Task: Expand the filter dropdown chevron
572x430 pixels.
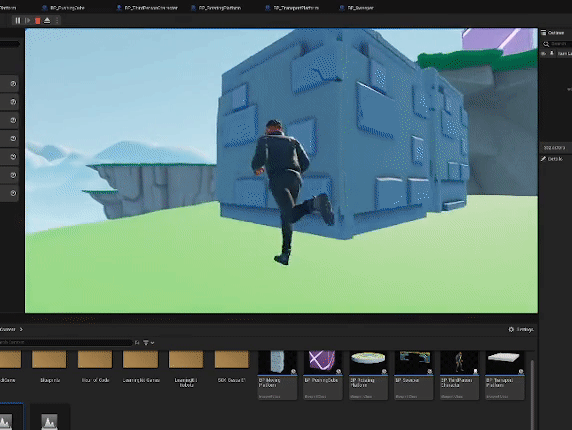Action: (x=152, y=343)
